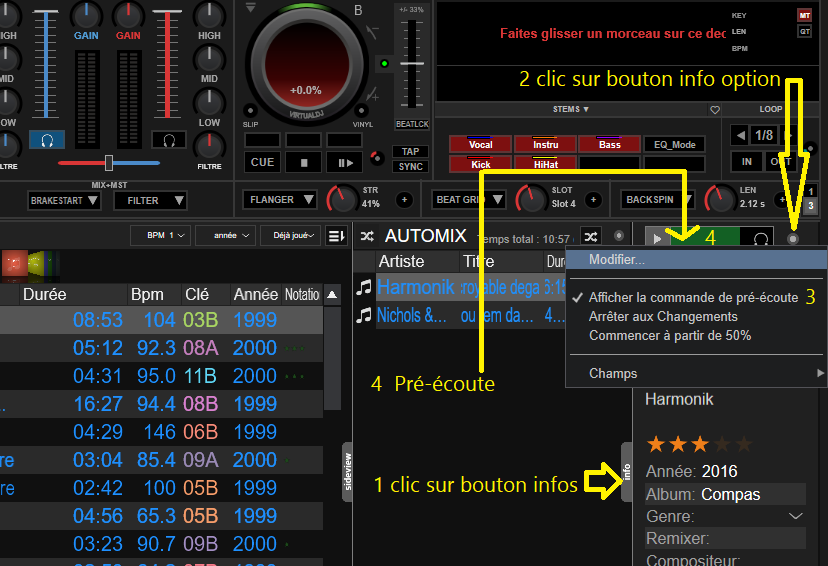The height and width of the screenshot is (566, 828).
Task: Toggle the Vocal stem pad
Action: point(480,144)
